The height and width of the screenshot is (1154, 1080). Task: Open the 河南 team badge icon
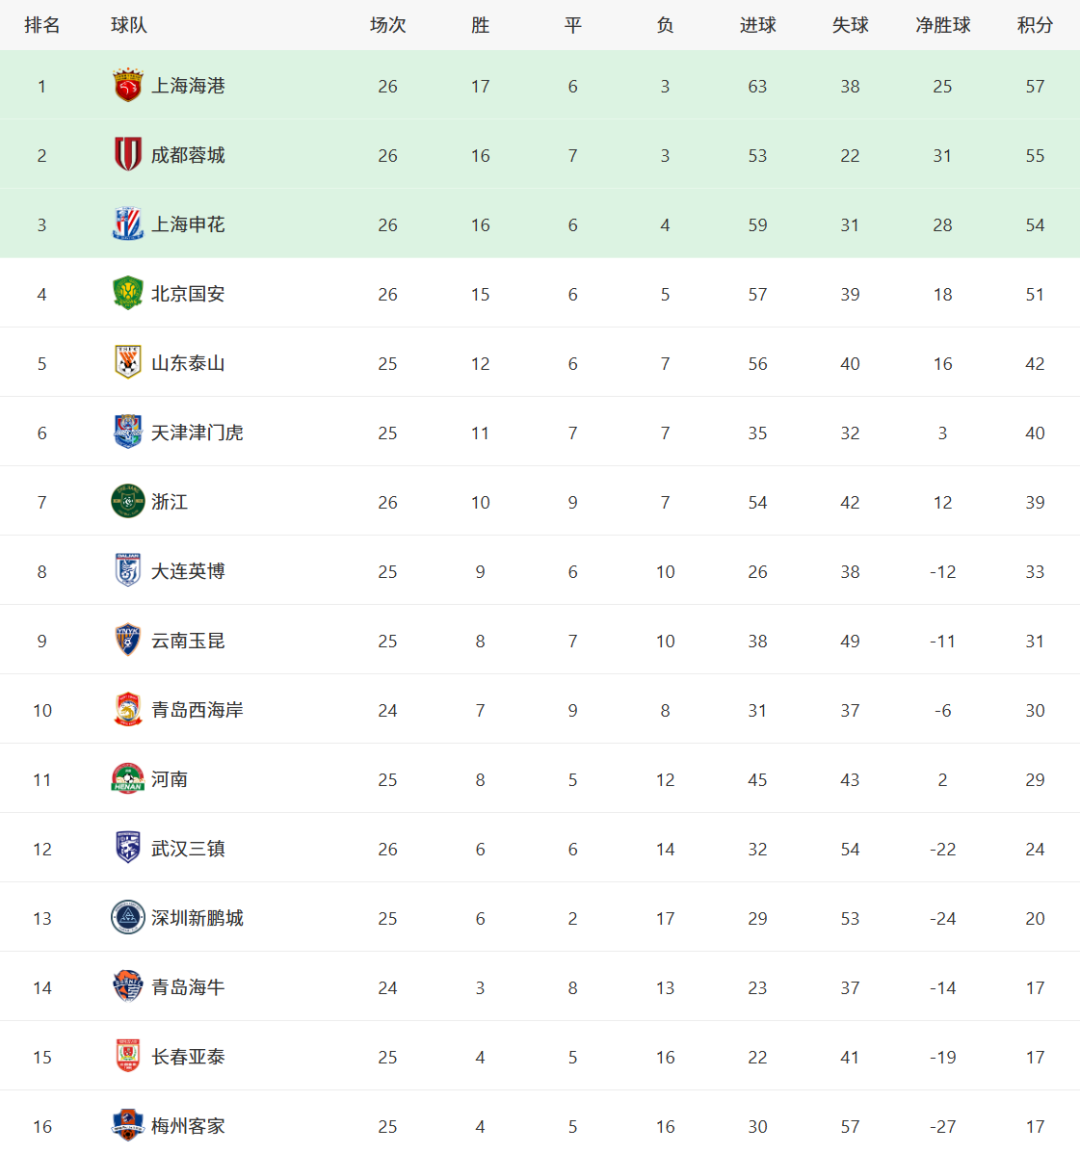127,779
